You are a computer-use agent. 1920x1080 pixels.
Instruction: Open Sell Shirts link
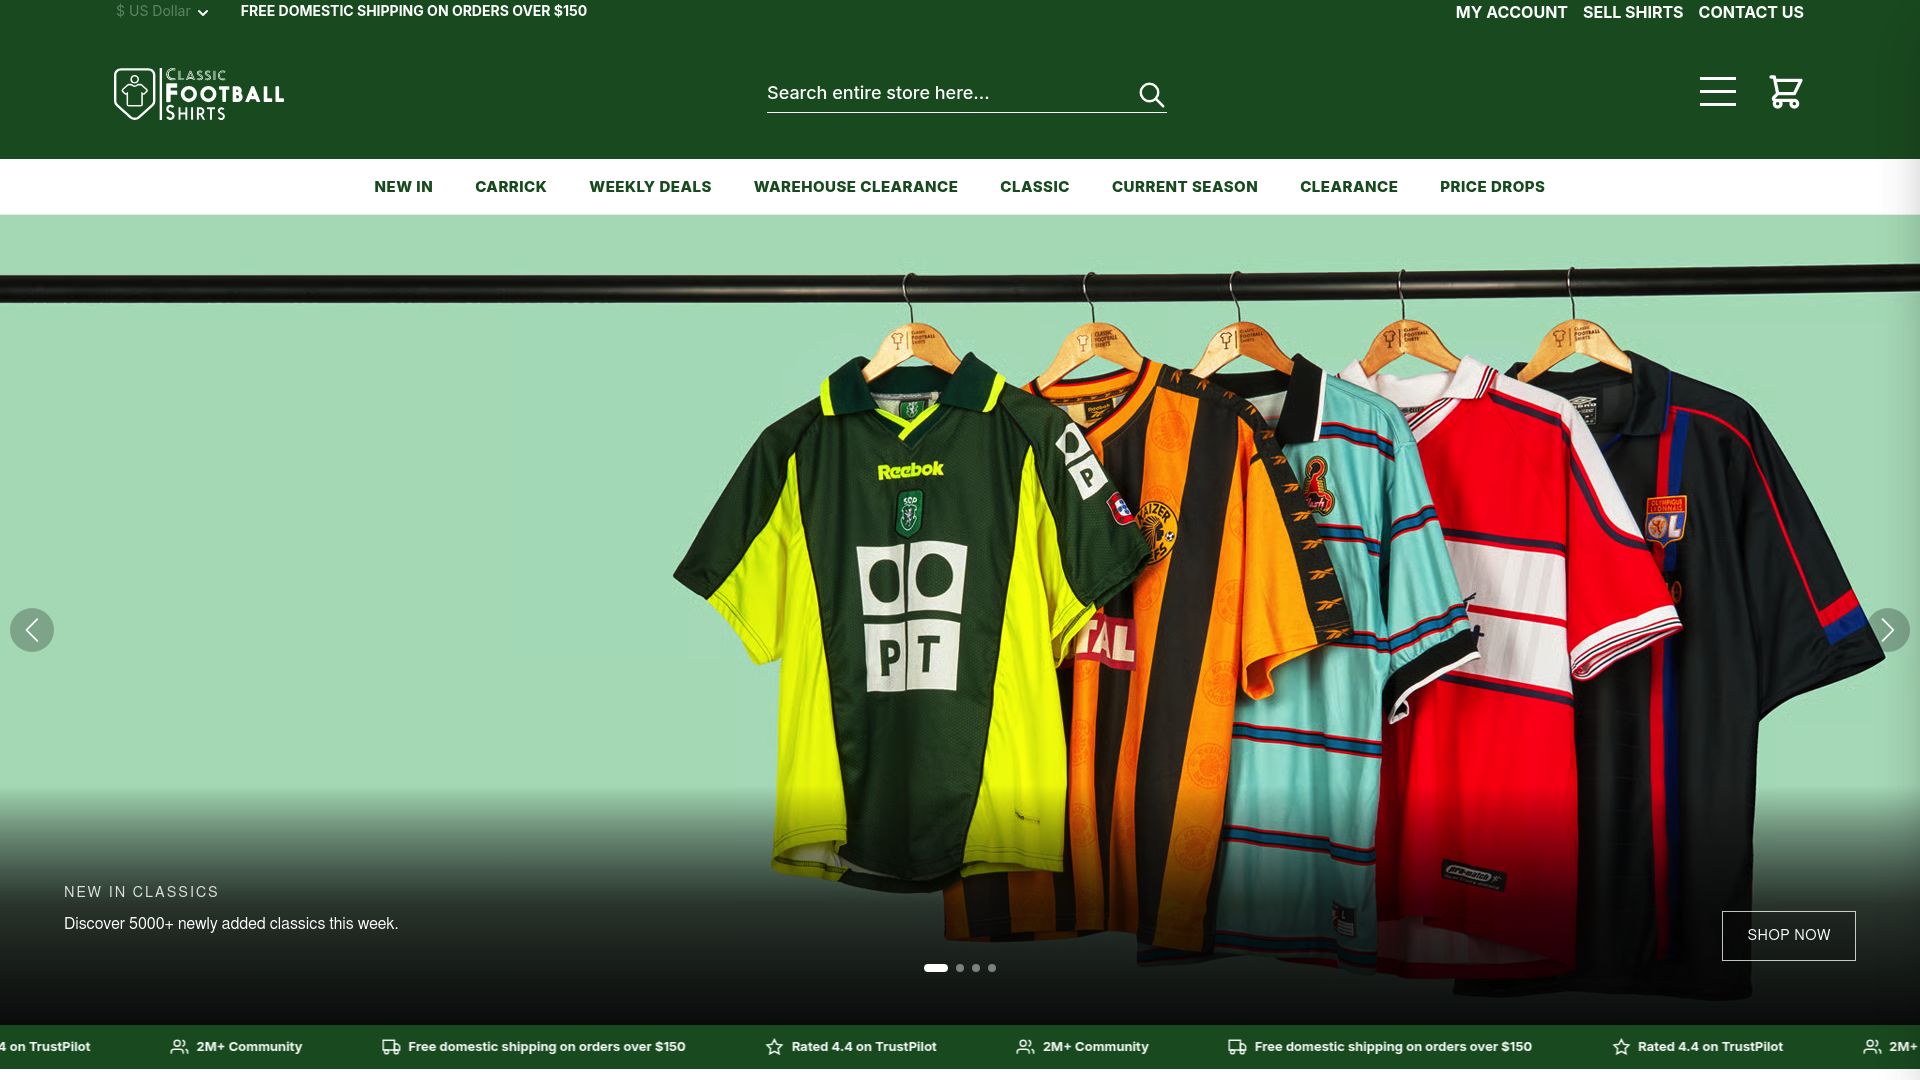coord(1632,12)
